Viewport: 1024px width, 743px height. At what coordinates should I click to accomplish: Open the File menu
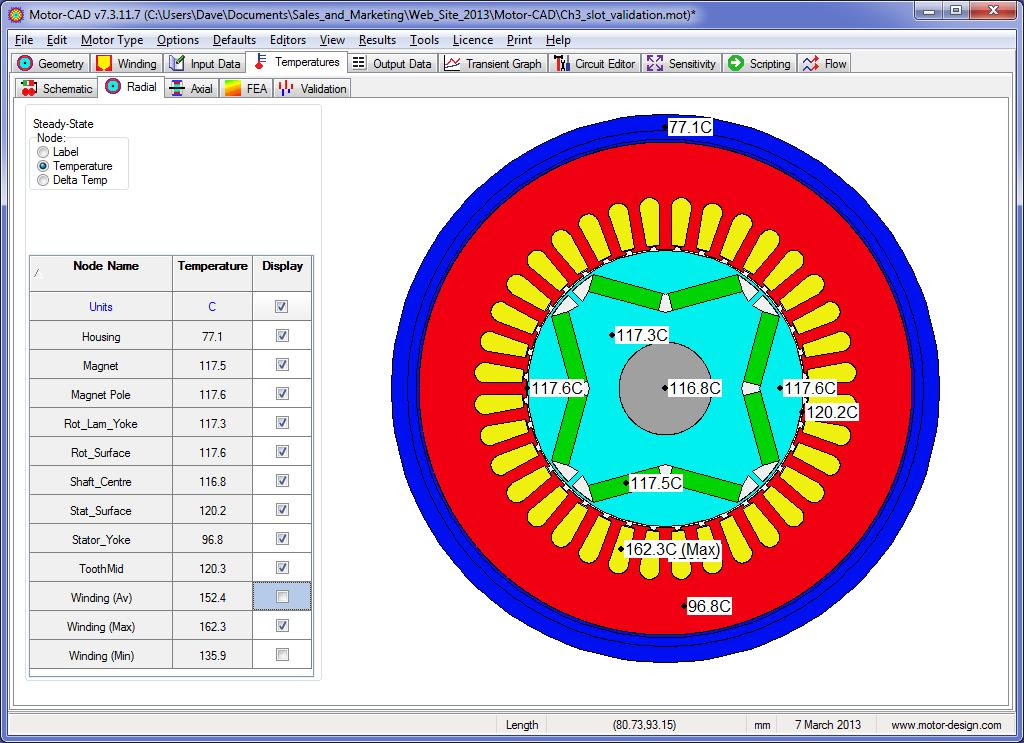[x=24, y=40]
